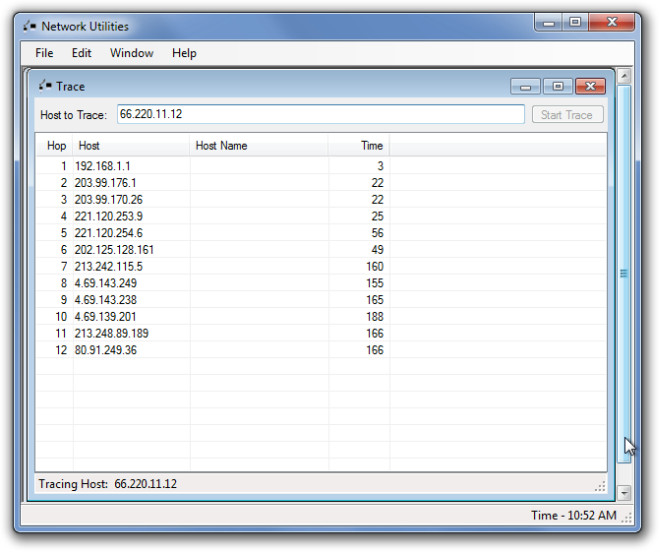Image resolution: width=660 pixels, height=552 pixels.
Task: Click the Tracing Host status text
Action: (108, 484)
